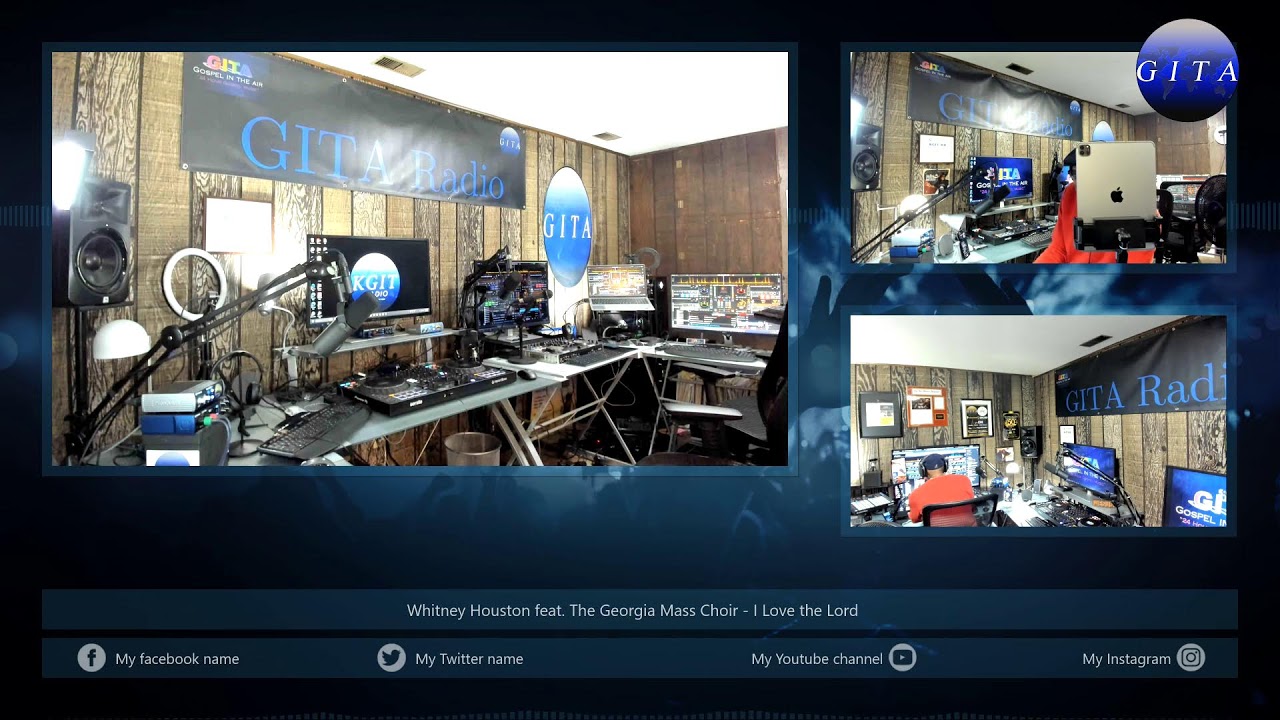The height and width of the screenshot is (720, 1280).
Task: Click the bottom-right camera feed with seated host
Action: click(x=1038, y=421)
